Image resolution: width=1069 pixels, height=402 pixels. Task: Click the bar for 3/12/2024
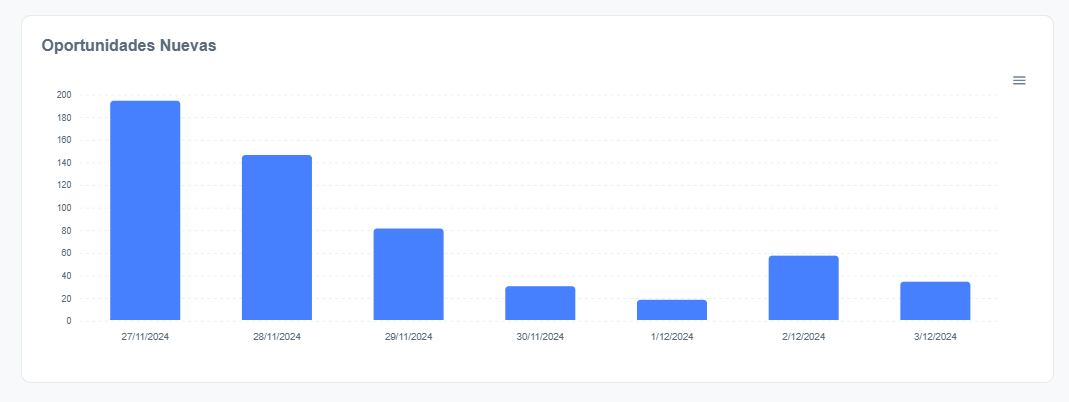[935, 301]
